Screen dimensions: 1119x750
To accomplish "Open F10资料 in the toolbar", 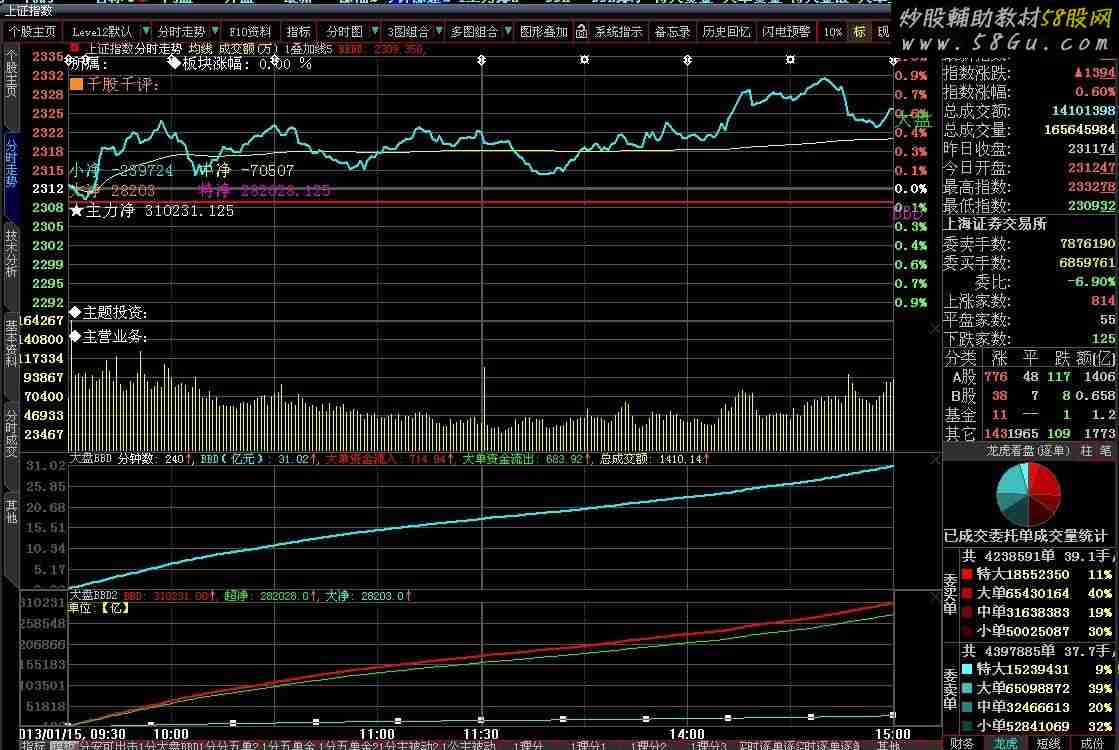I will point(250,32).
